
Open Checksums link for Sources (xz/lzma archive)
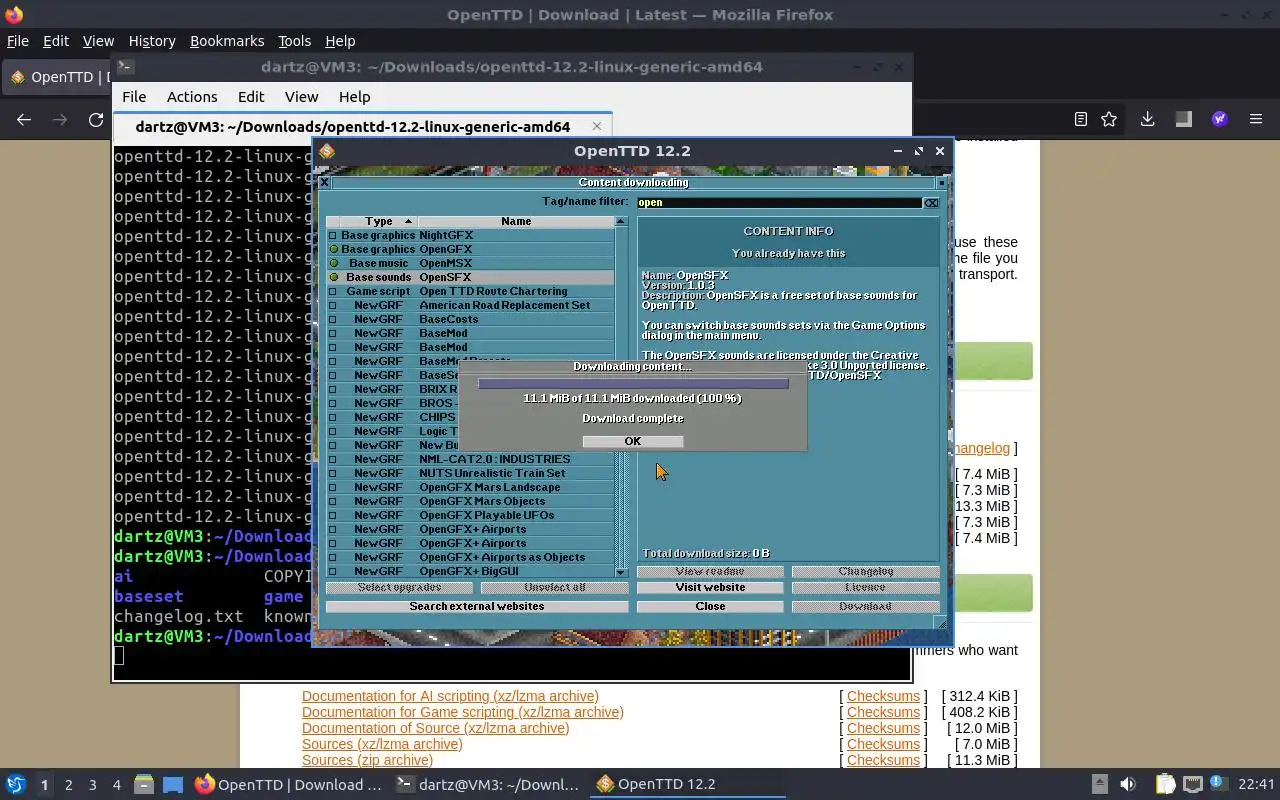coord(883,744)
